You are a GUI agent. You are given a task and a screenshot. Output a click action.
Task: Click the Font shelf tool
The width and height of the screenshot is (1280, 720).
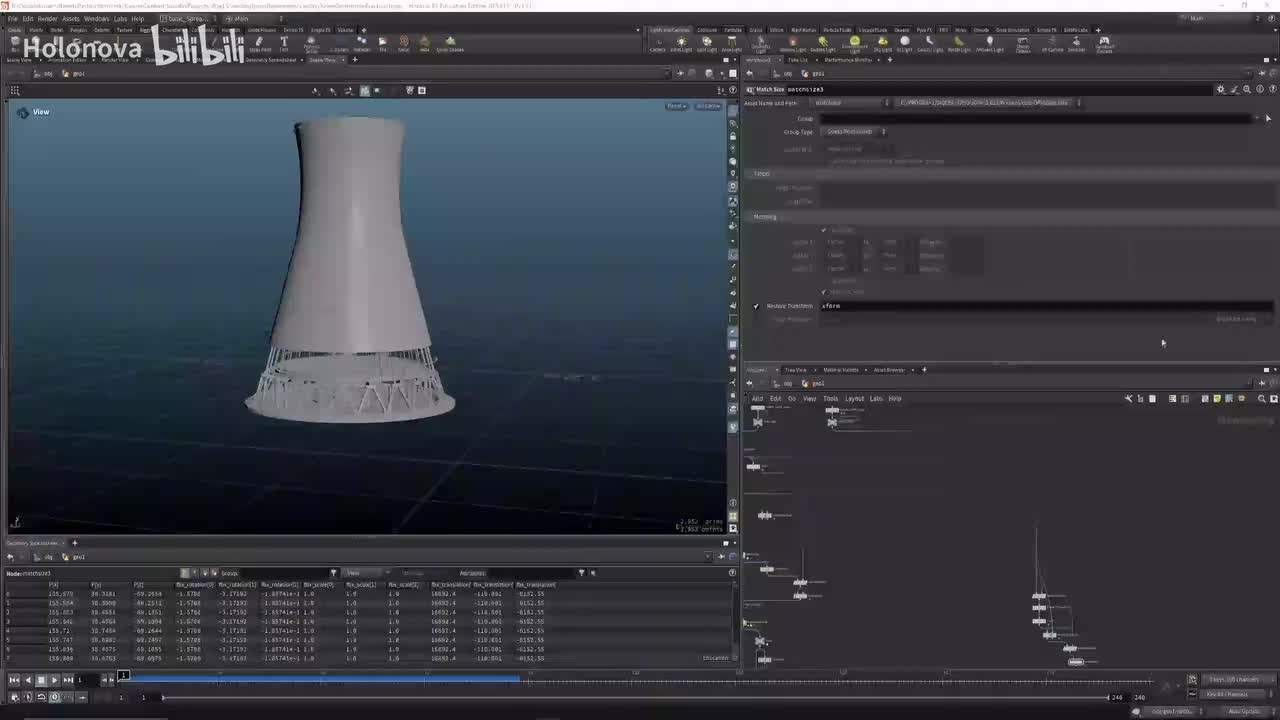pos(284,44)
